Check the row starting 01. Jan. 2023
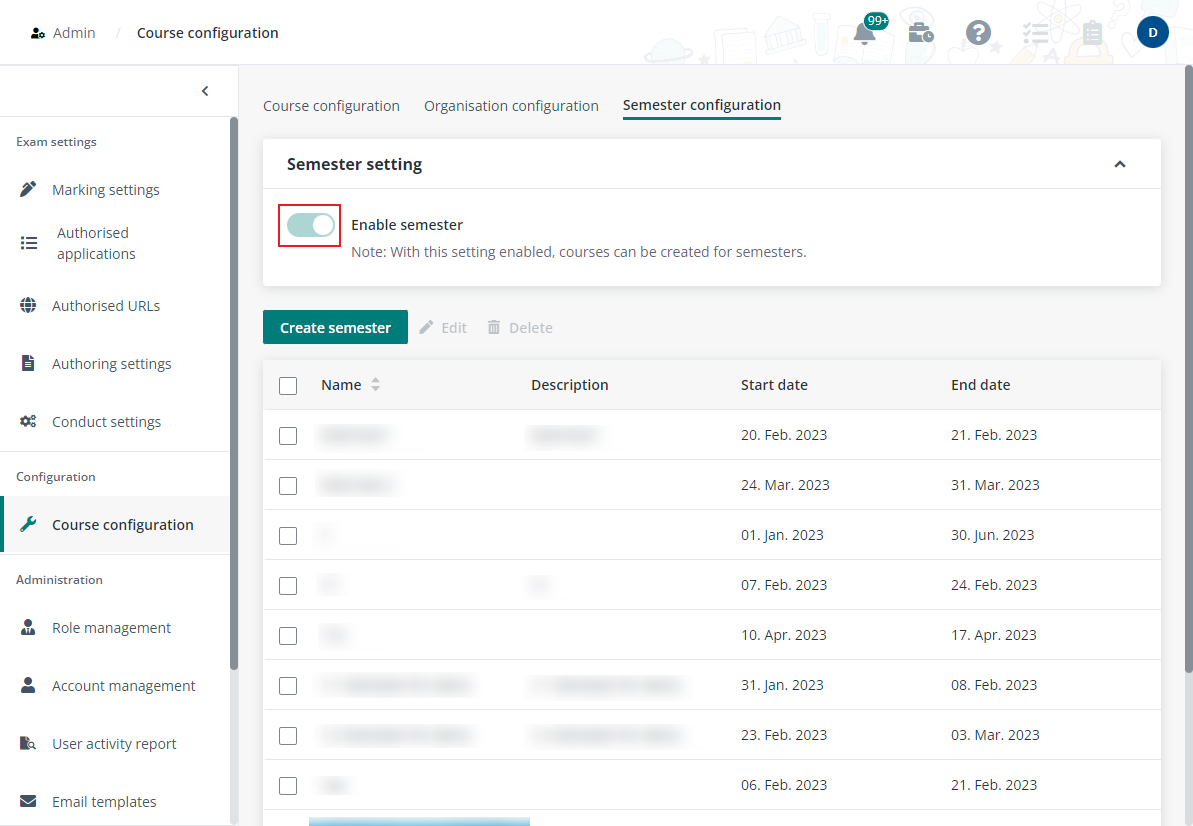This screenshot has height=826, width=1193. click(288, 536)
